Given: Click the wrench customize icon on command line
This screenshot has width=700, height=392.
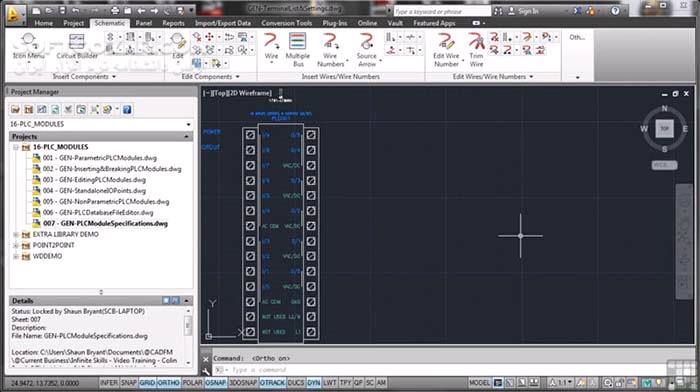Looking at the screenshot, I should click(206, 370).
